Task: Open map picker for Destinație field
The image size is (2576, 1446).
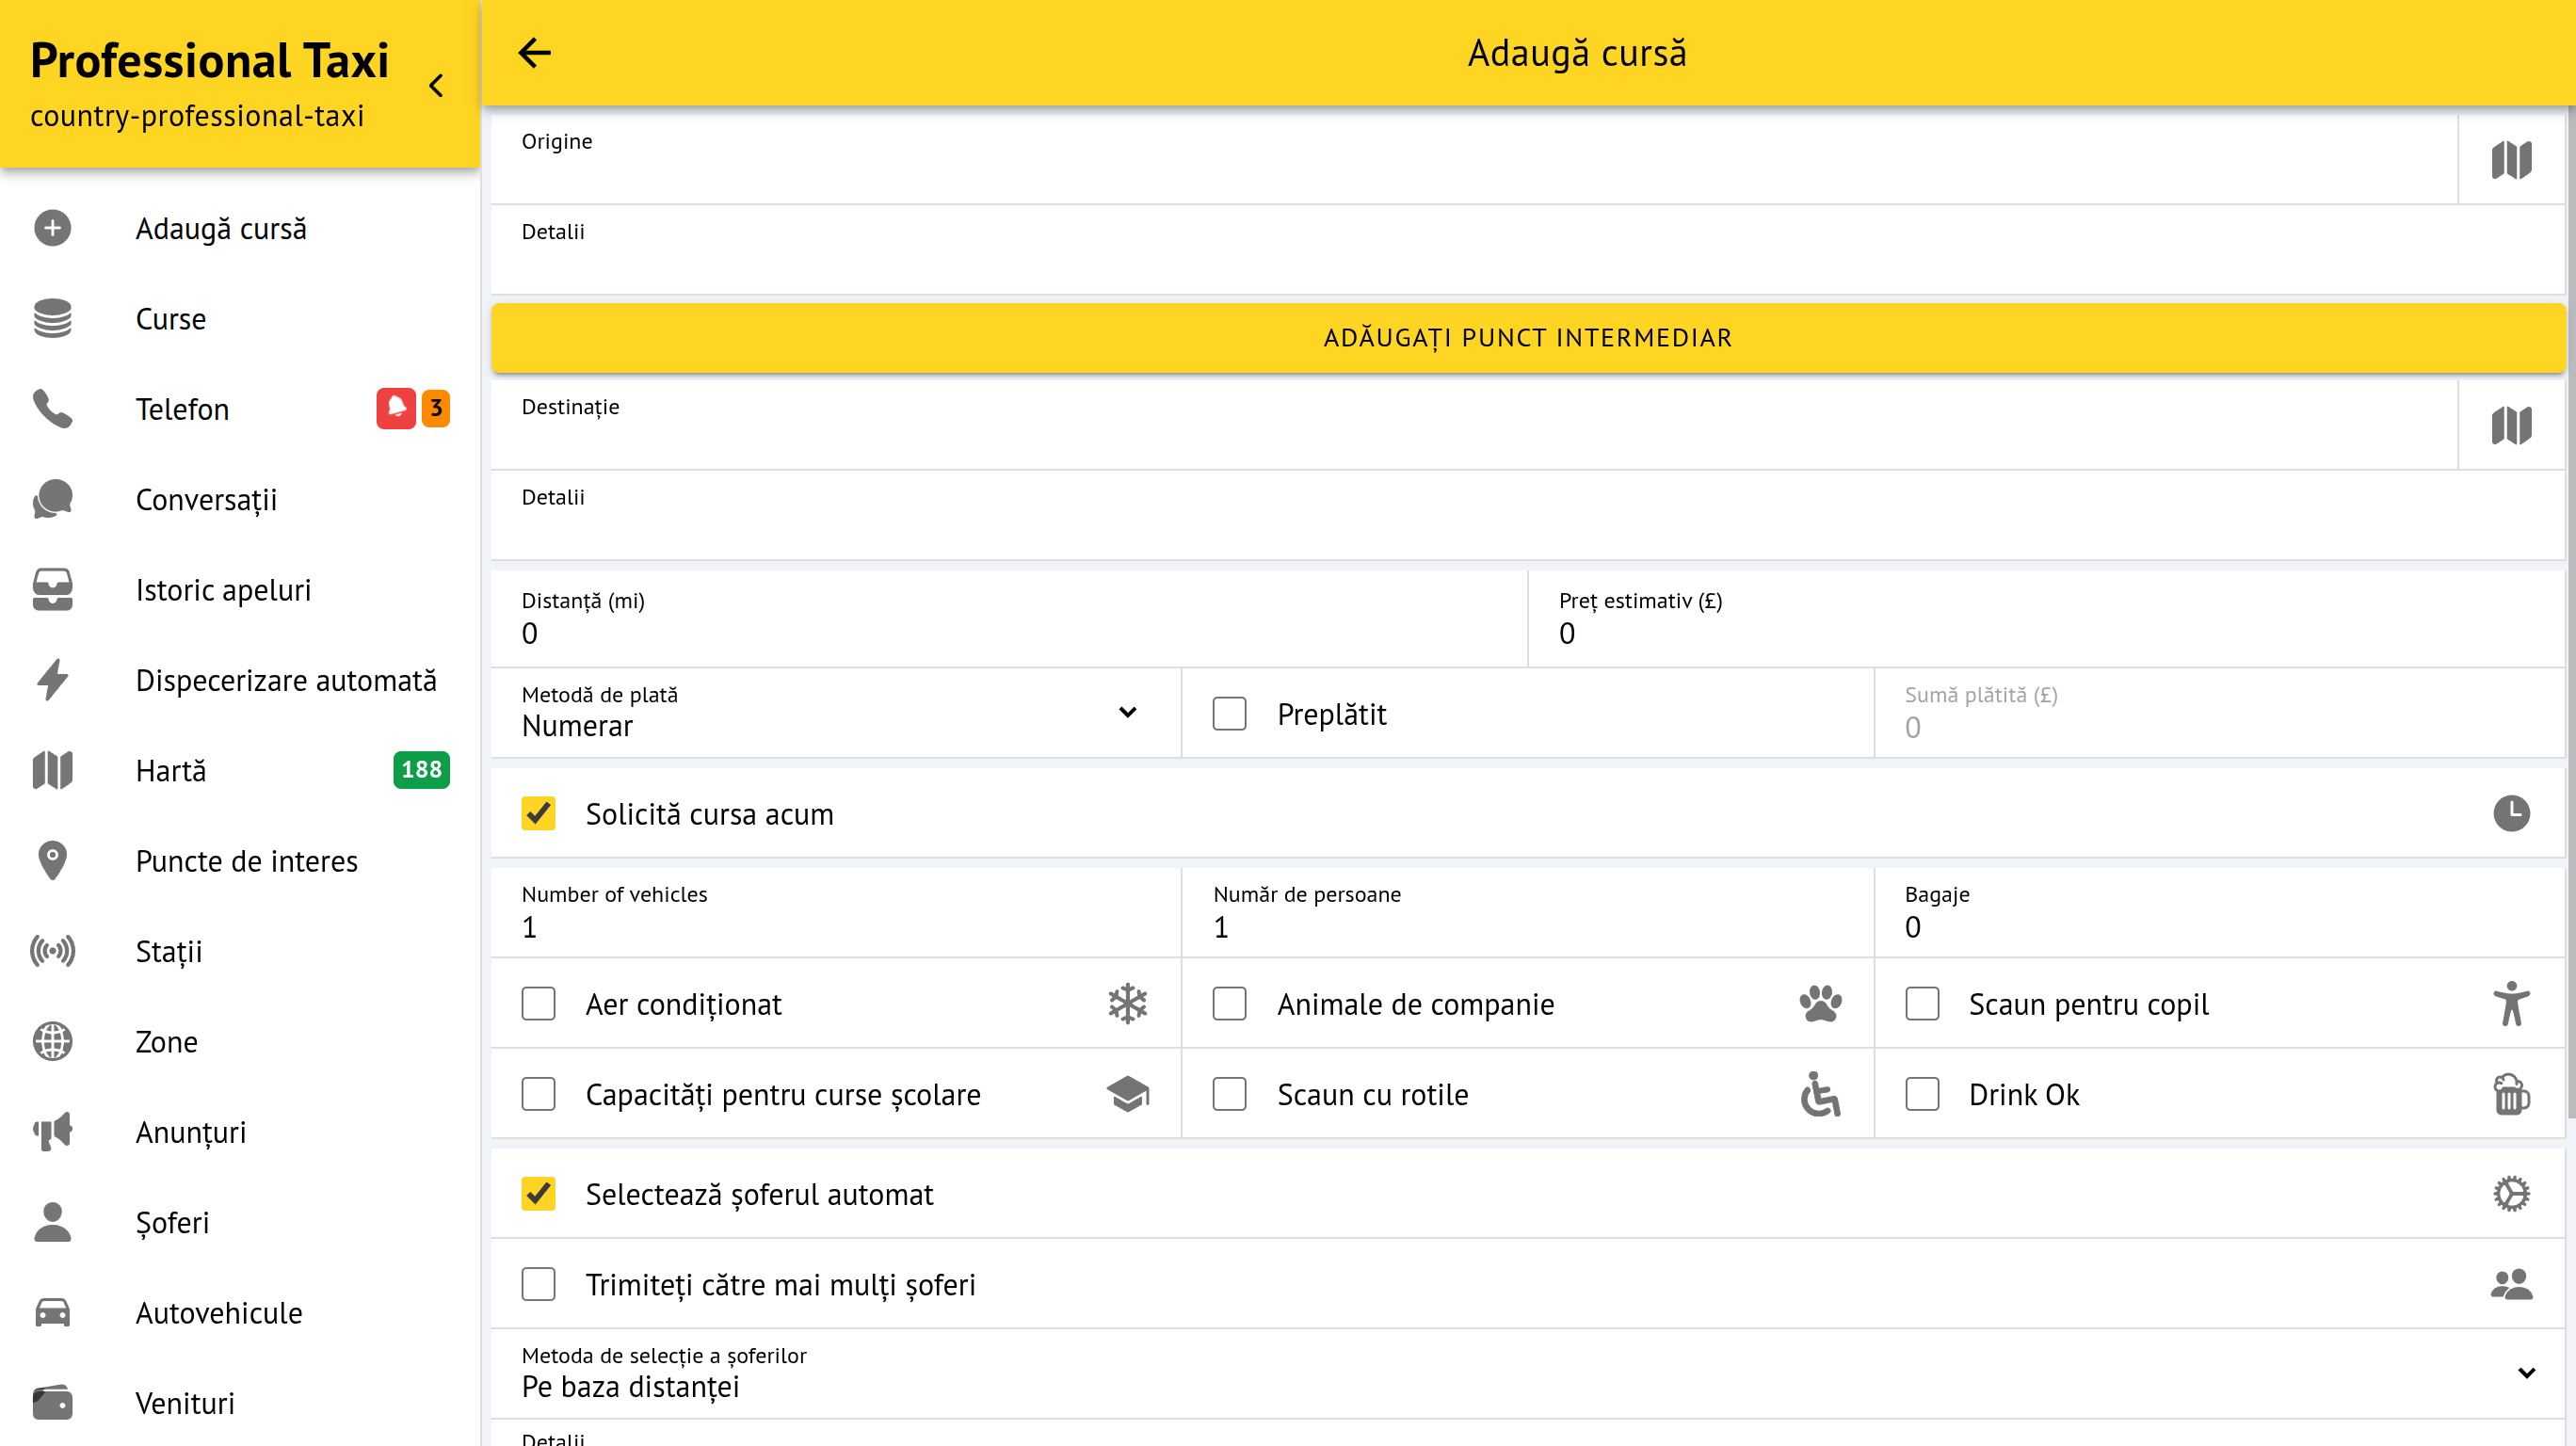Action: pyautogui.click(x=2510, y=426)
